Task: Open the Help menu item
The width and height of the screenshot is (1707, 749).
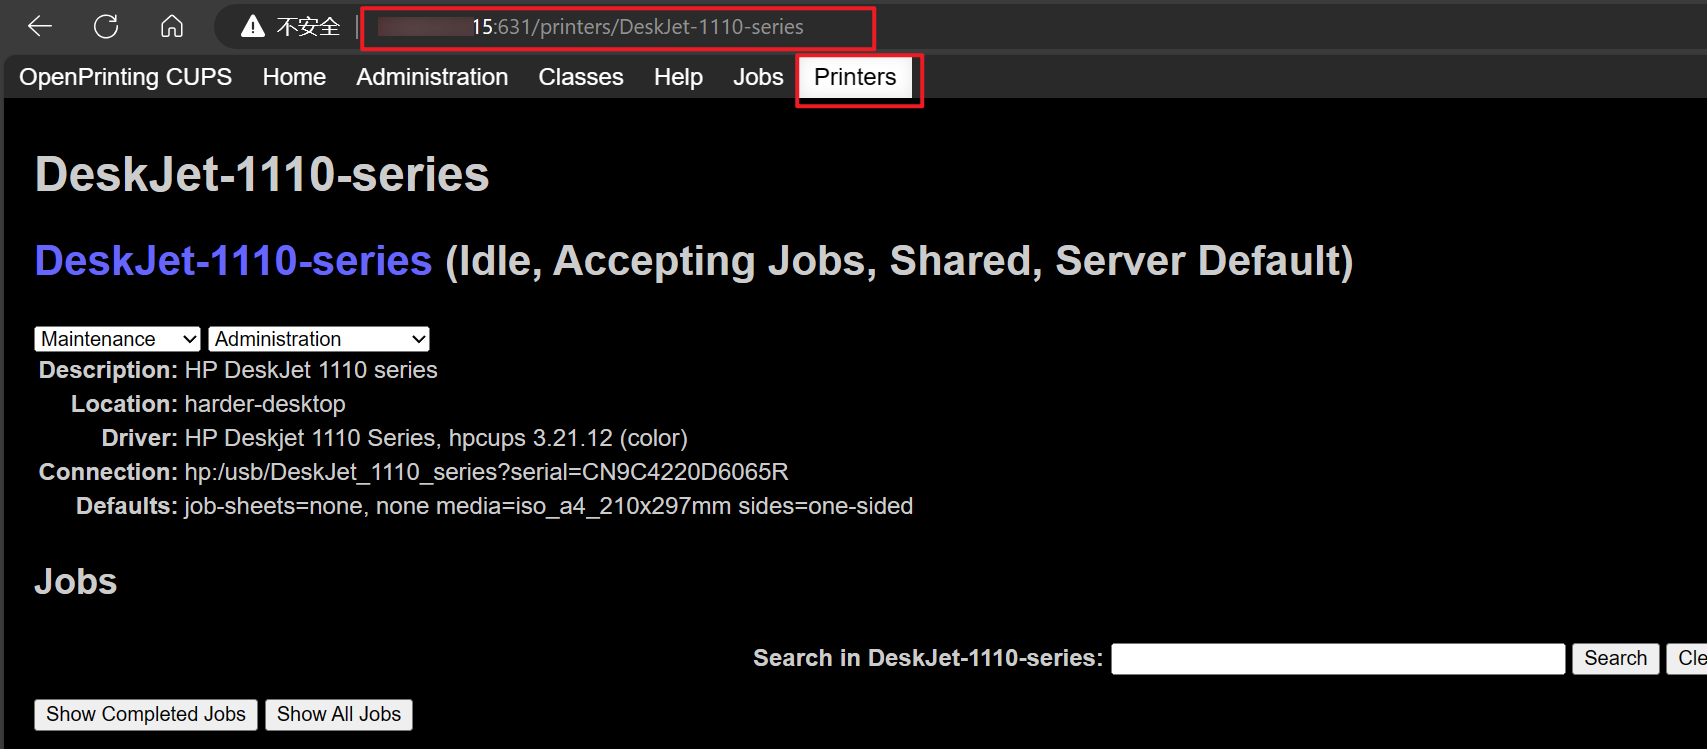Action: pos(678,77)
